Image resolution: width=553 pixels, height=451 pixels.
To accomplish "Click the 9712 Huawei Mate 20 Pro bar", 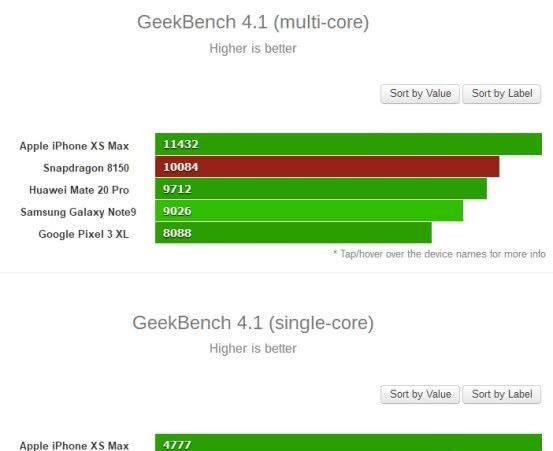I will 321,189.
